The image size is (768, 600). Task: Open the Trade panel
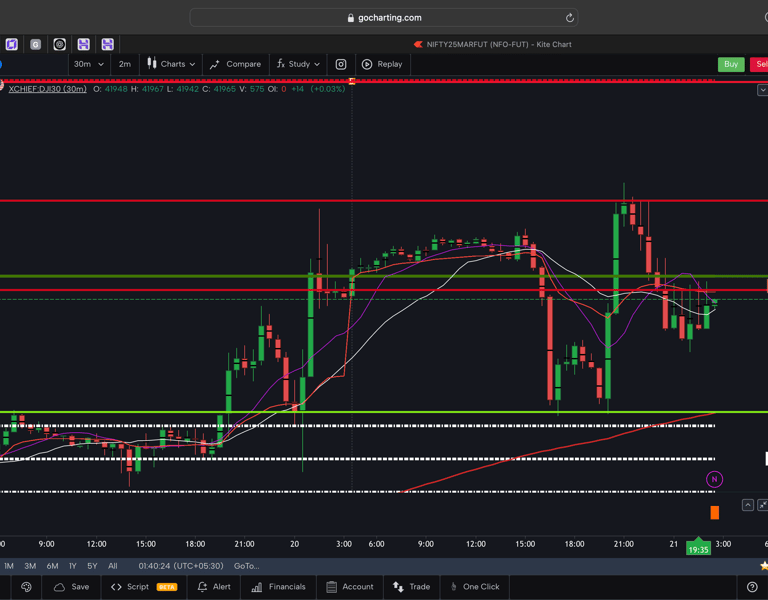pyautogui.click(x=411, y=587)
